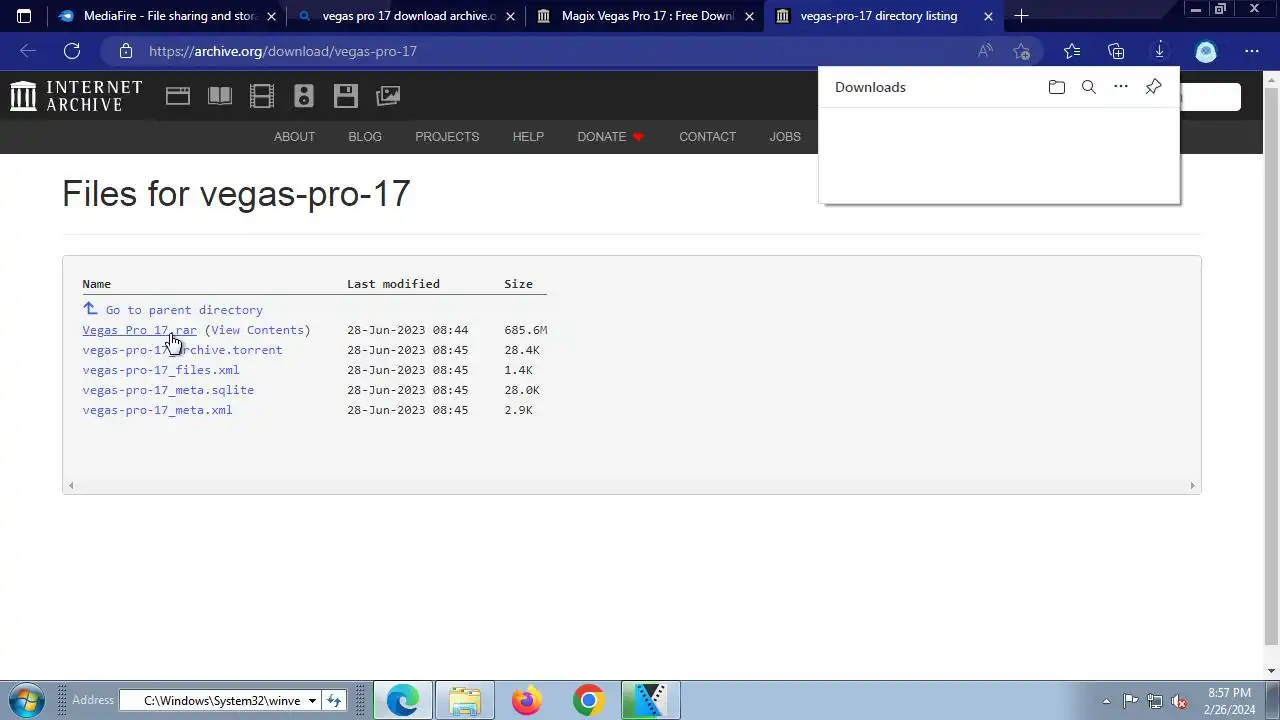Open DONATE in Archive navigation
1280x720 pixels.
610,137
